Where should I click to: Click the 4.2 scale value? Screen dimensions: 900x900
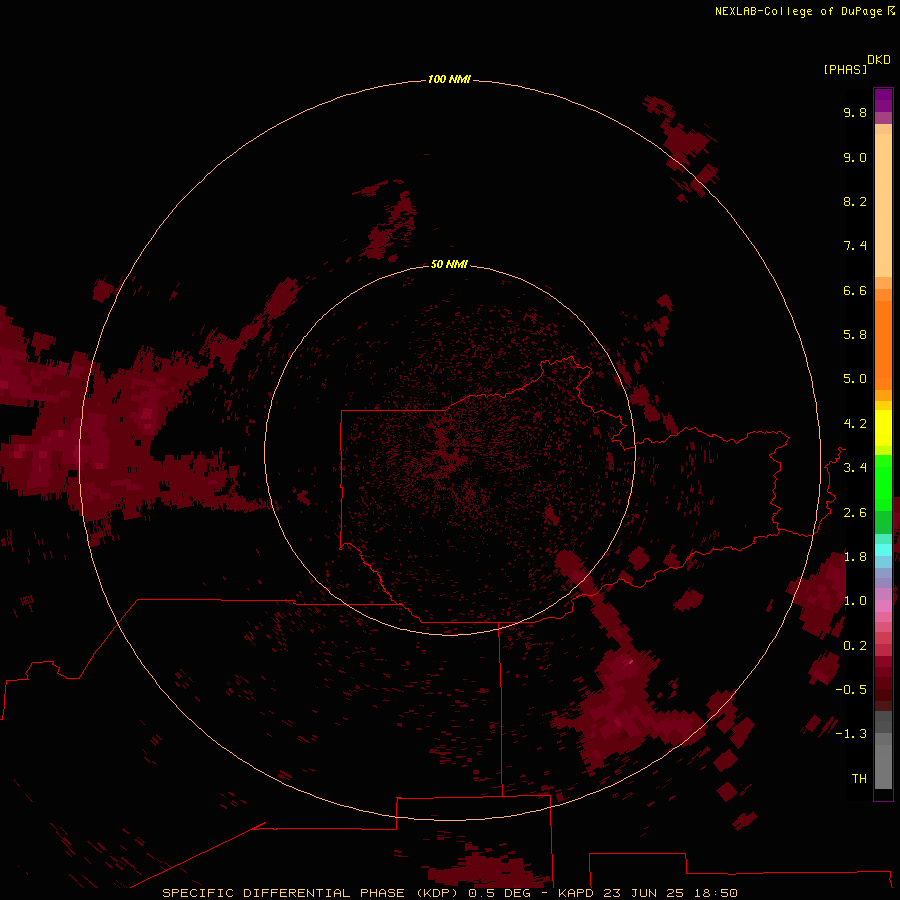[855, 424]
